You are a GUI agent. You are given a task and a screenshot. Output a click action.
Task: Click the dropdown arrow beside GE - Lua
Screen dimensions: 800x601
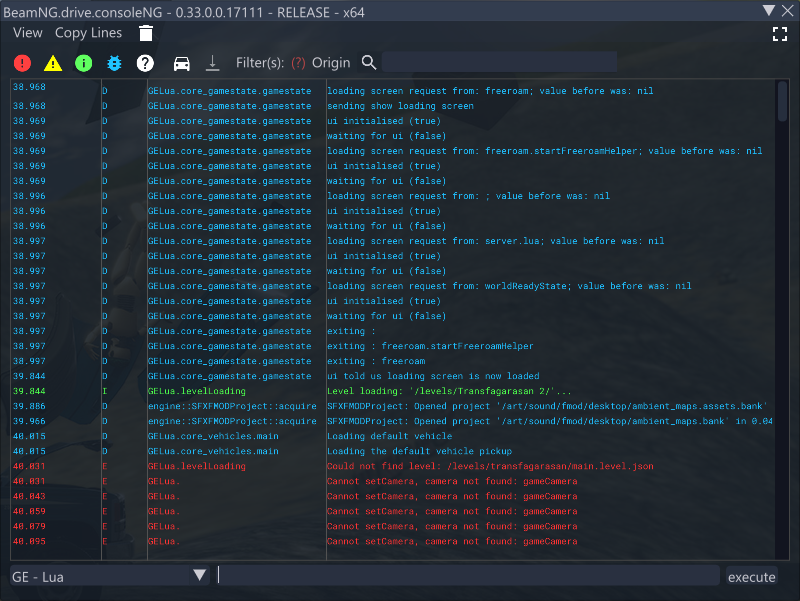coord(199,575)
